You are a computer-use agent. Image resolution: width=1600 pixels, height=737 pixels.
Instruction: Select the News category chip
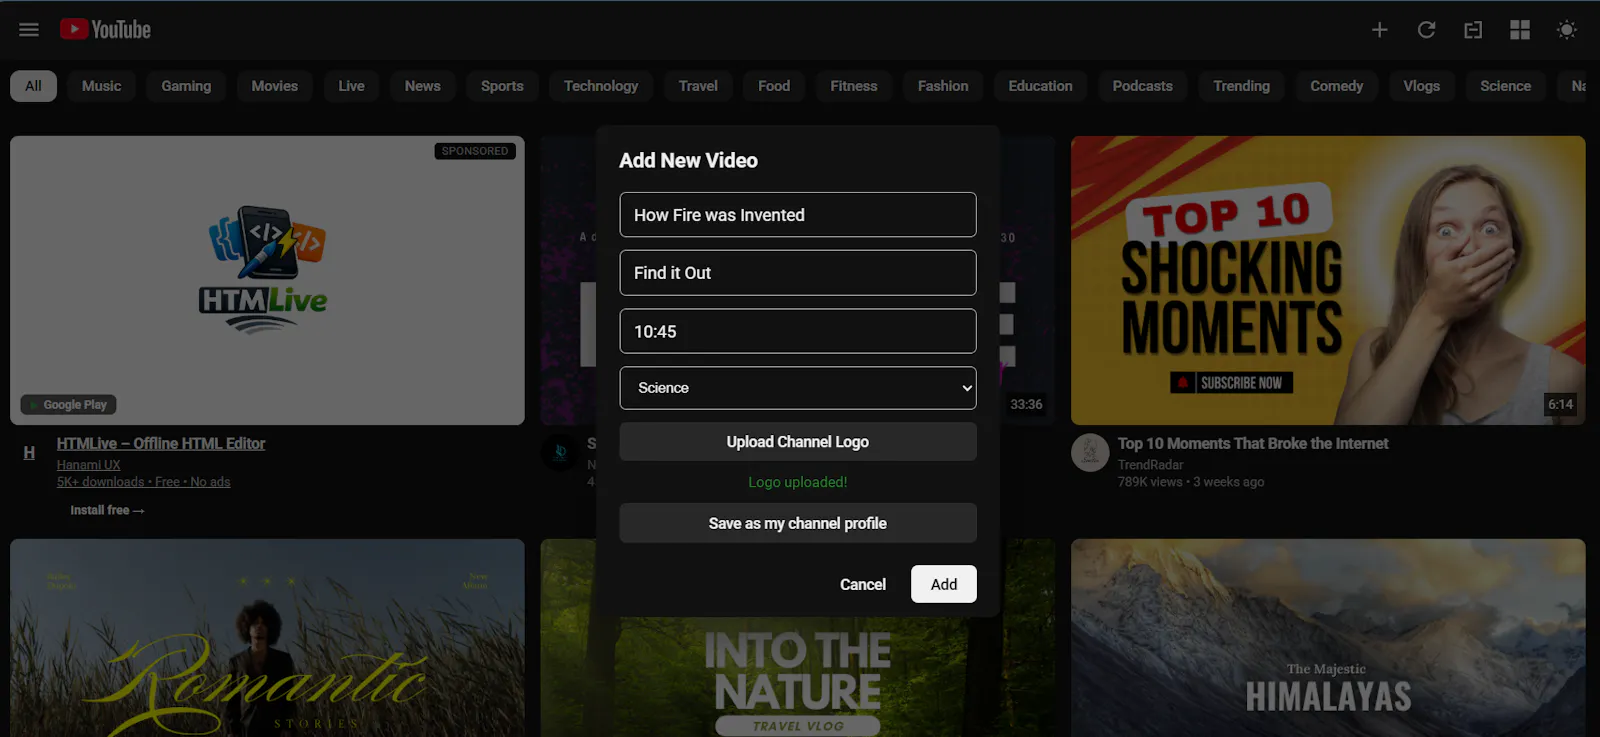coord(422,86)
